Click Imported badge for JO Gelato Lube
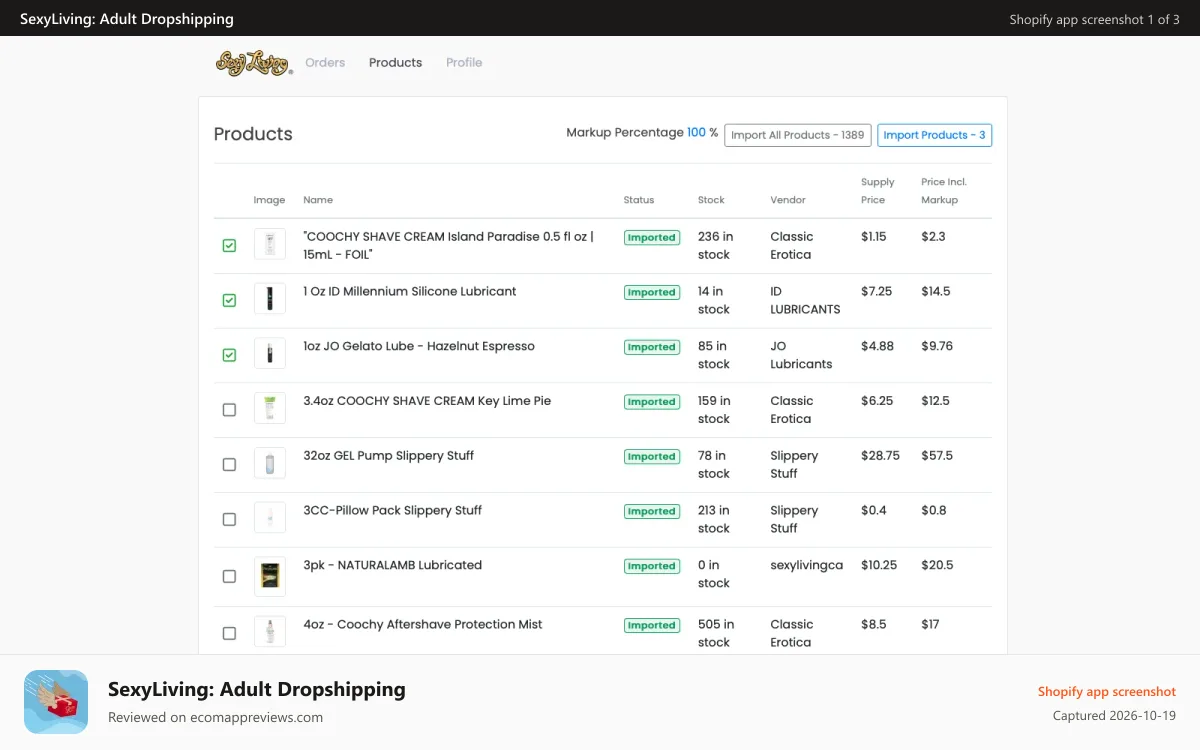The width and height of the screenshot is (1200, 750). tap(652, 347)
